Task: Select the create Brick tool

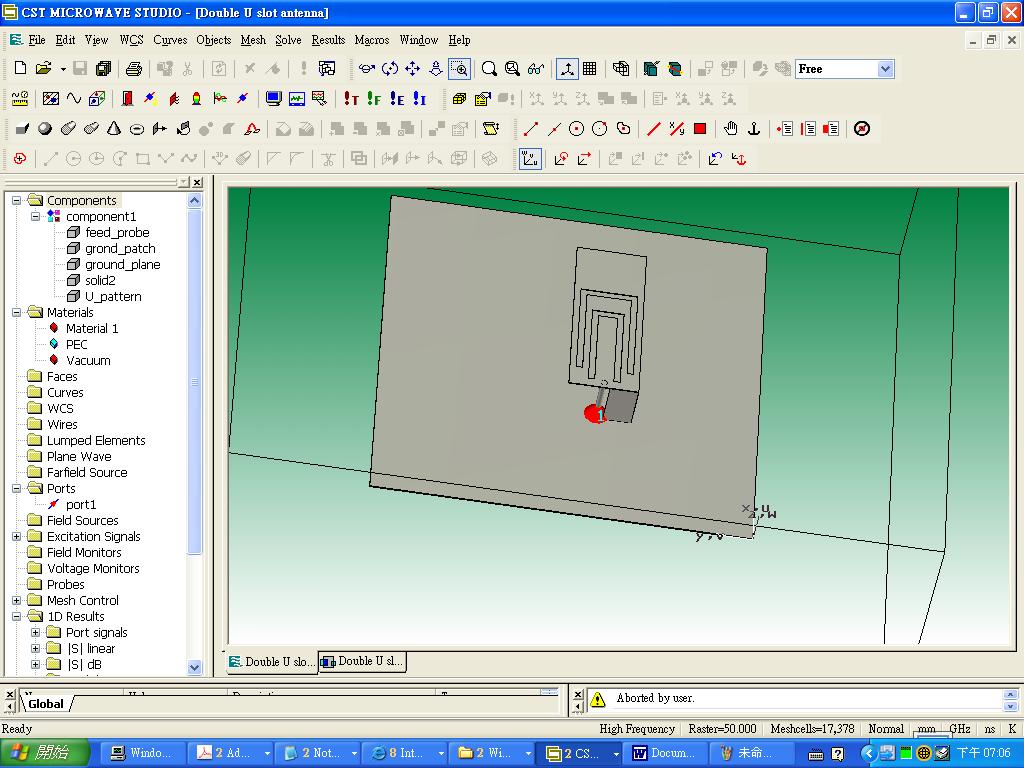Action: coord(22,129)
